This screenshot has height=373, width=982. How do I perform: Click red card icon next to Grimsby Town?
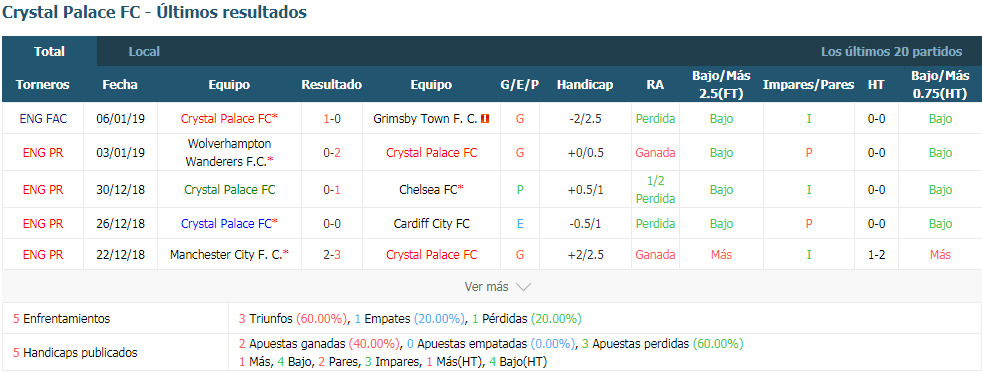485,118
